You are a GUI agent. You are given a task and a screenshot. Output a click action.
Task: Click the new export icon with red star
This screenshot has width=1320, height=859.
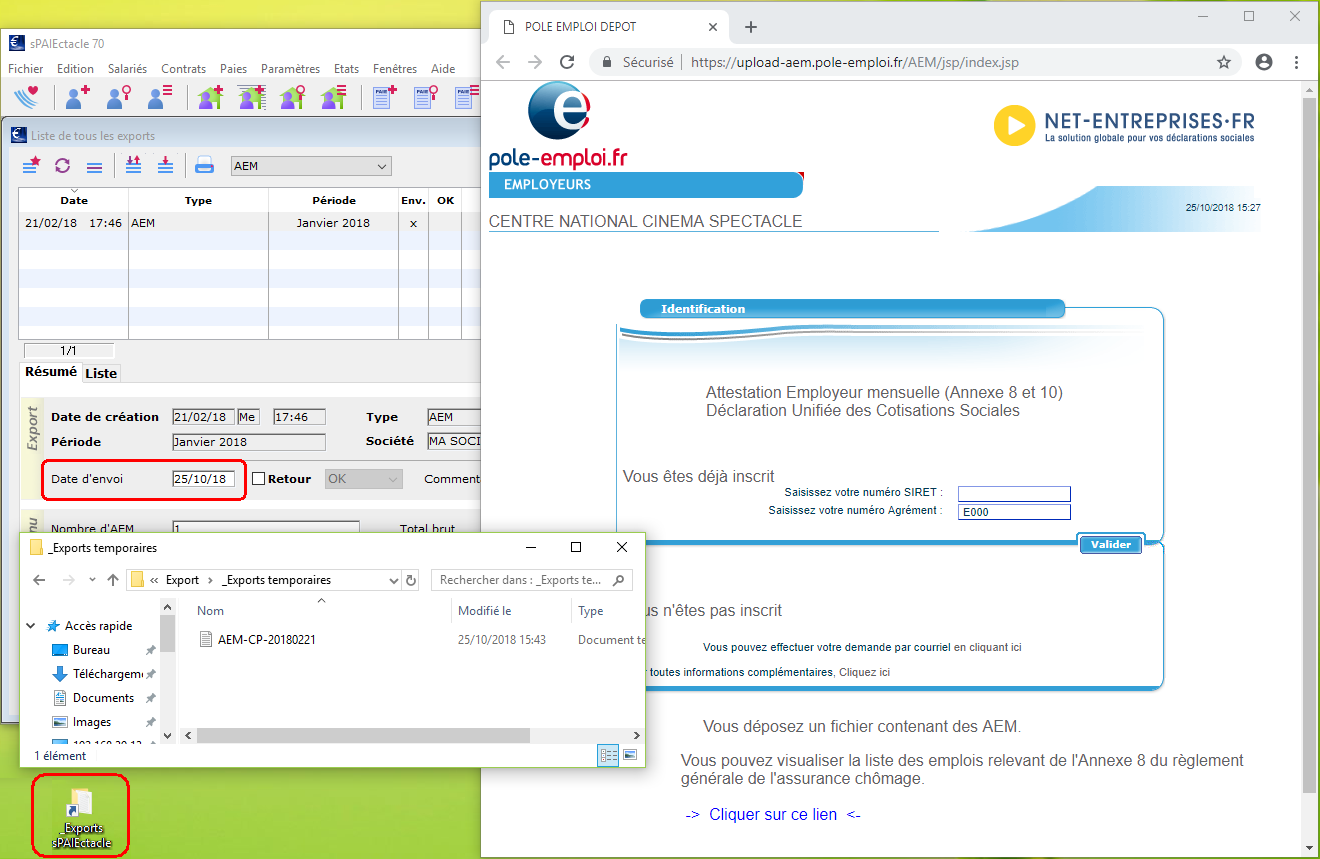pyautogui.click(x=32, y=166)
